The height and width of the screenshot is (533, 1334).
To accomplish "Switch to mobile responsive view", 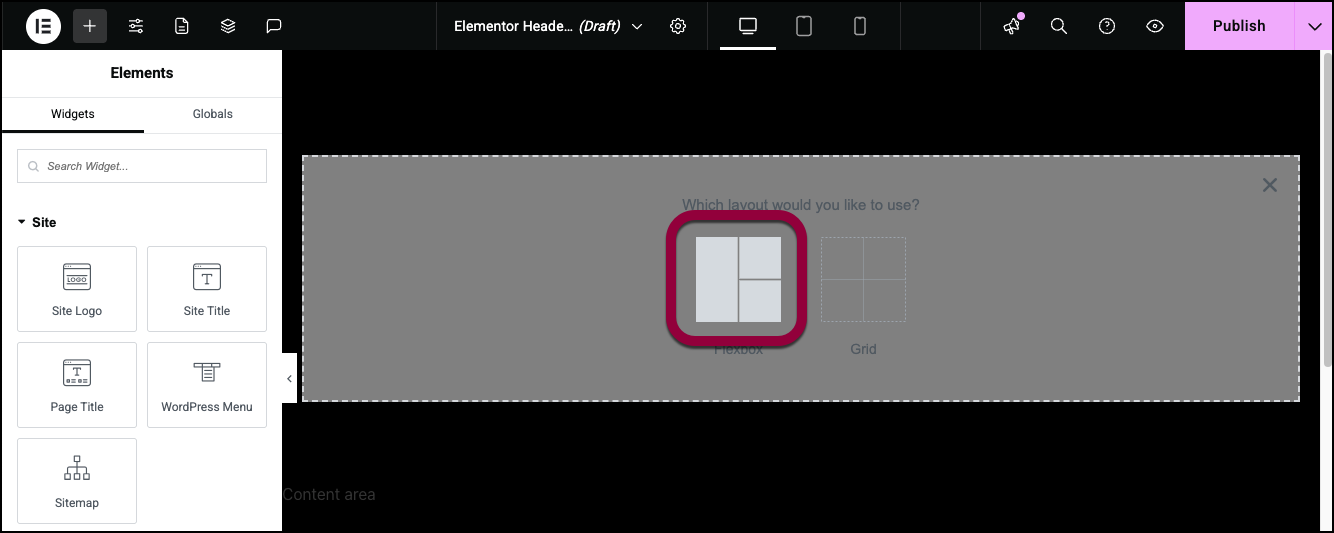I will (860, 26).
